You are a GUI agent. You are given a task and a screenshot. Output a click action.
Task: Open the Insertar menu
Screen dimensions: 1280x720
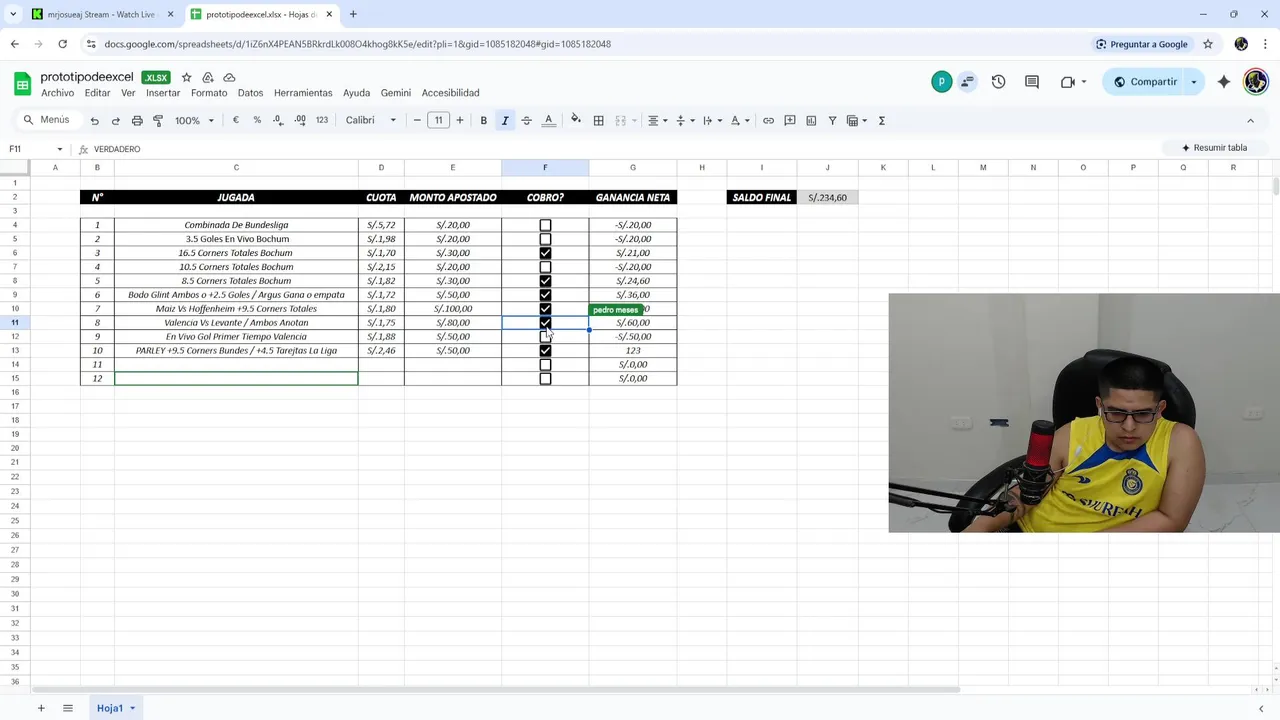coord(163,93)
